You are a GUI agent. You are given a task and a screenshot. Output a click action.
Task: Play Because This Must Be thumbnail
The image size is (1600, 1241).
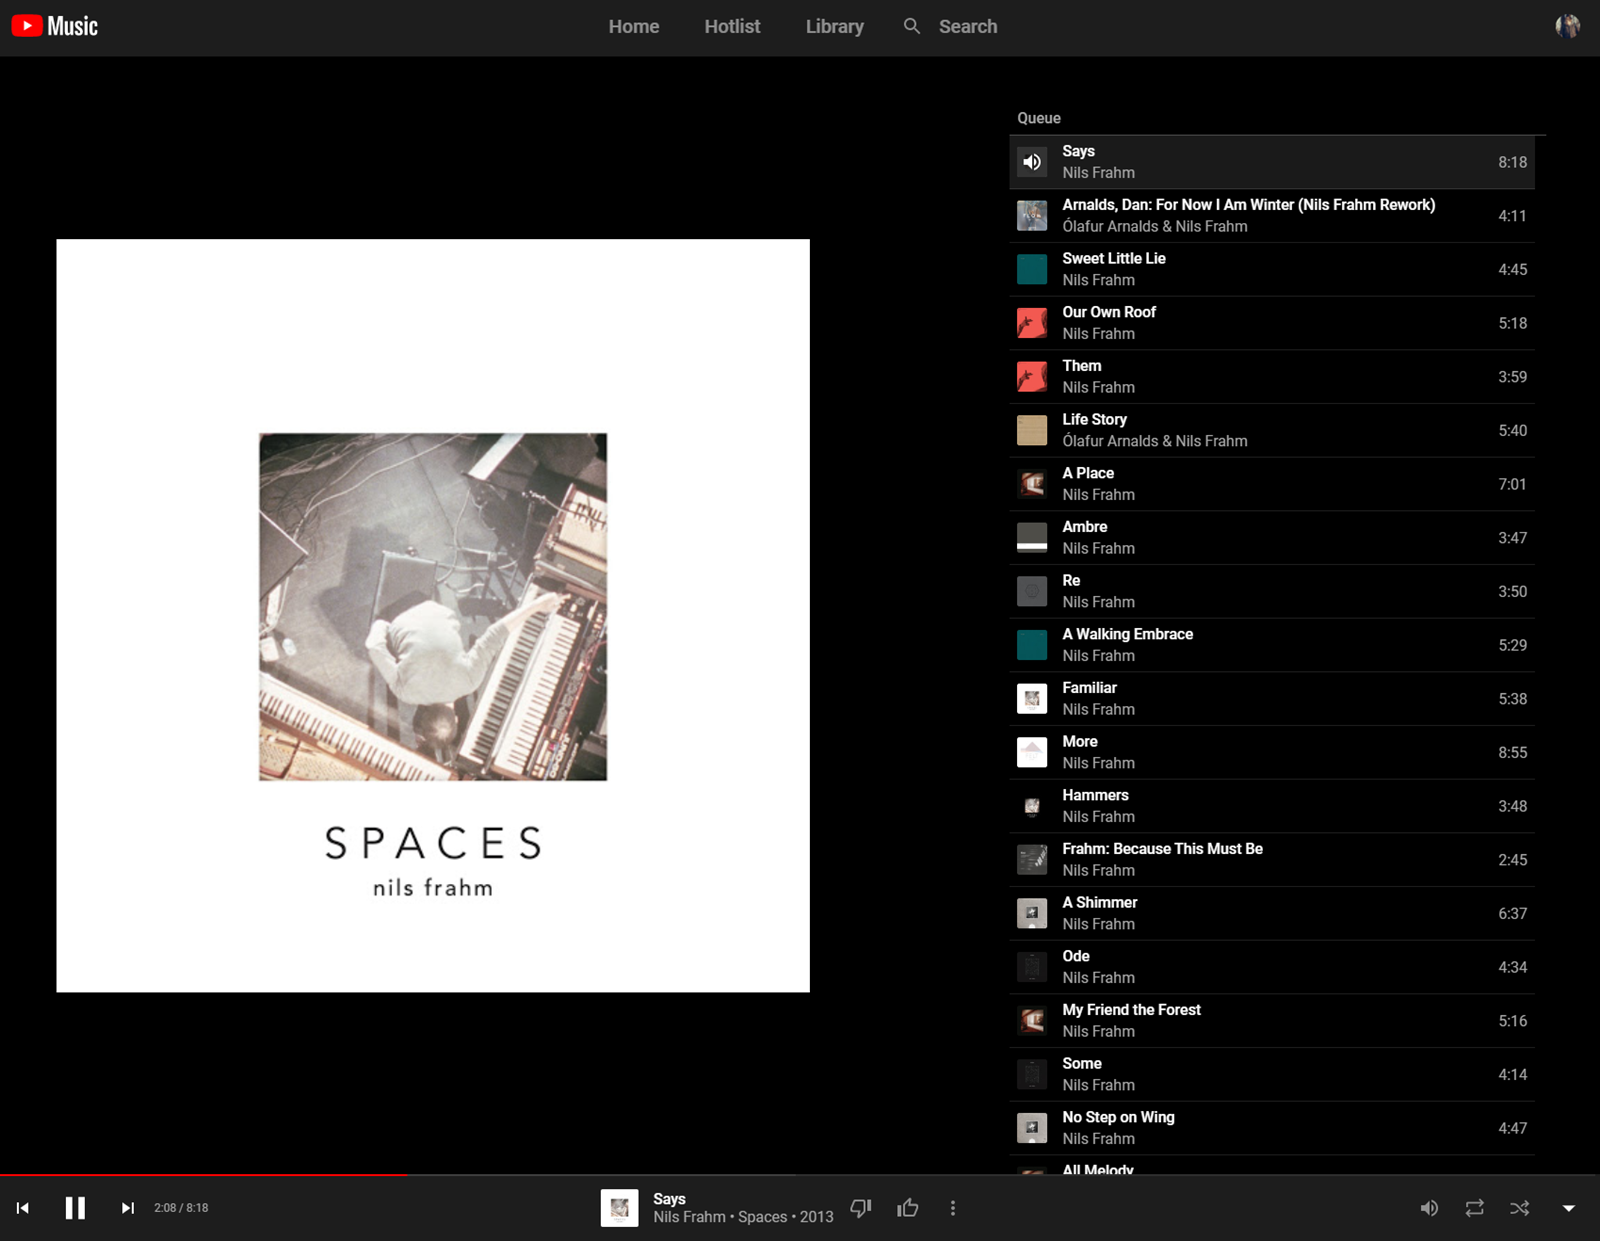[1032, 860]
